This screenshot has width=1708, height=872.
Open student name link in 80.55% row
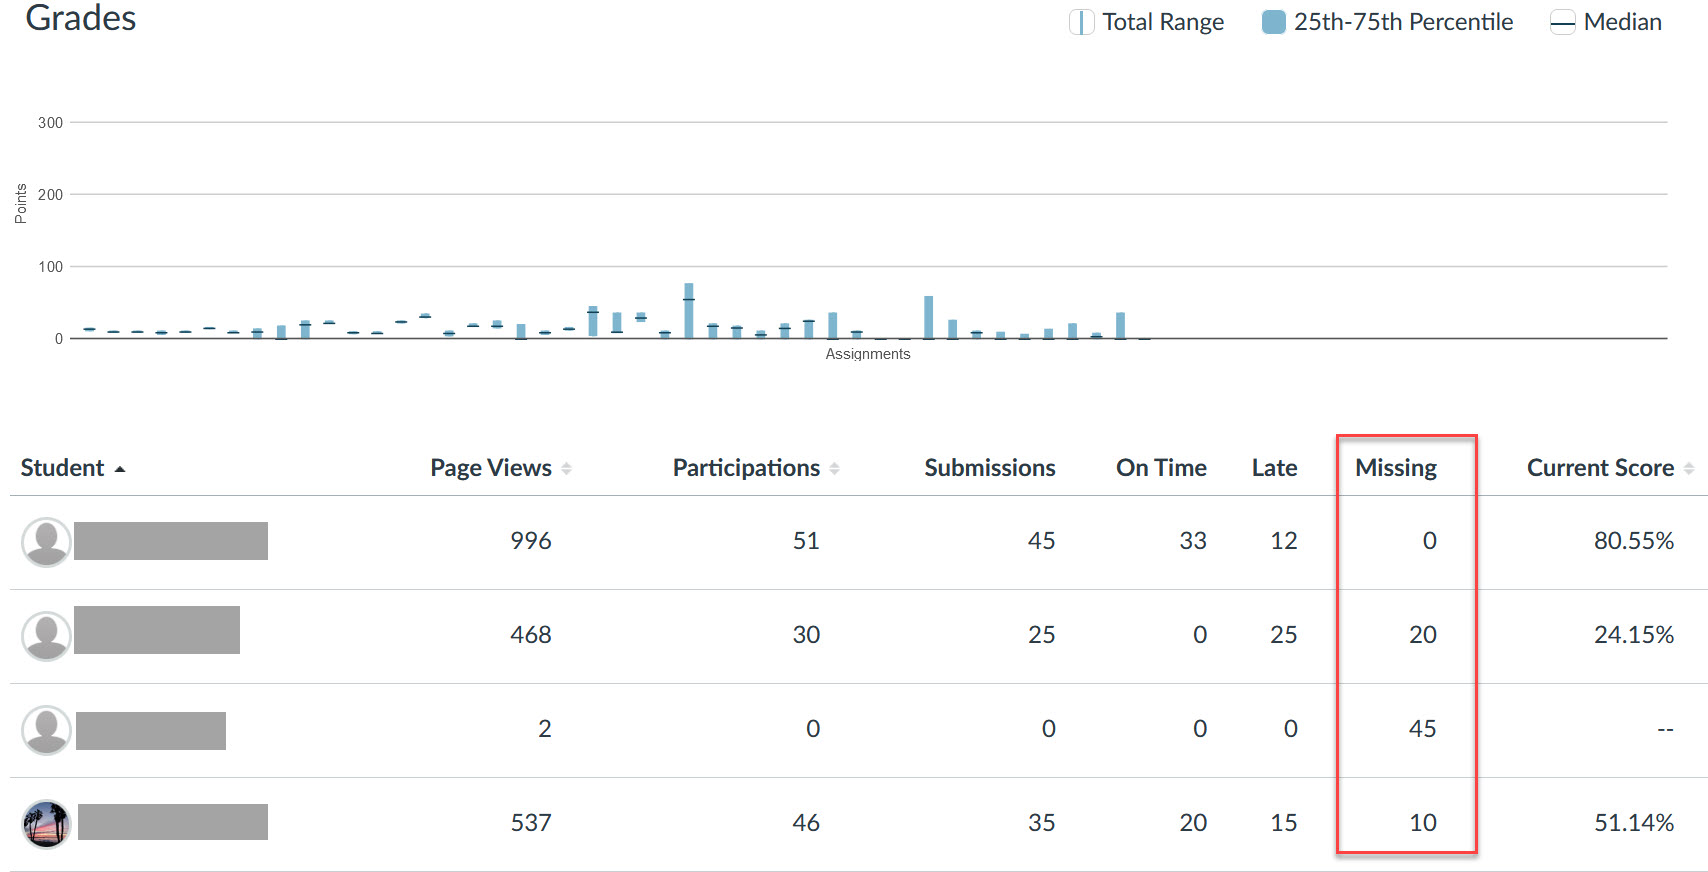point(171,541)
